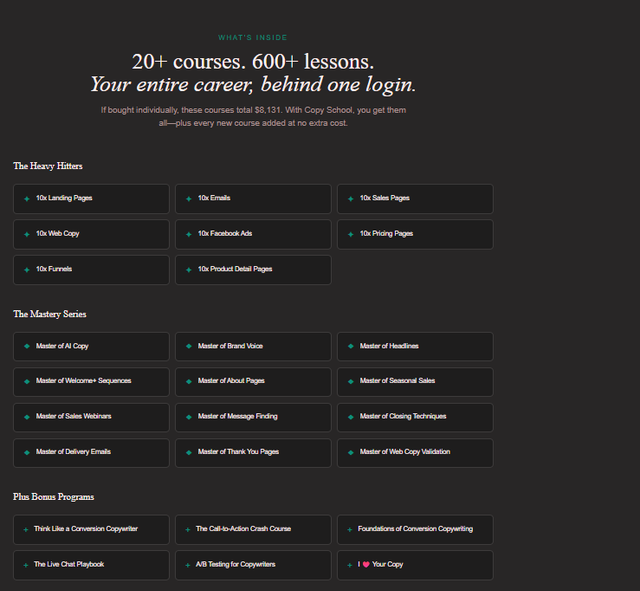Select the Master of Sales Webinars text
The height and width of the screenshot is (591, 640).
(x=73, y=416)
